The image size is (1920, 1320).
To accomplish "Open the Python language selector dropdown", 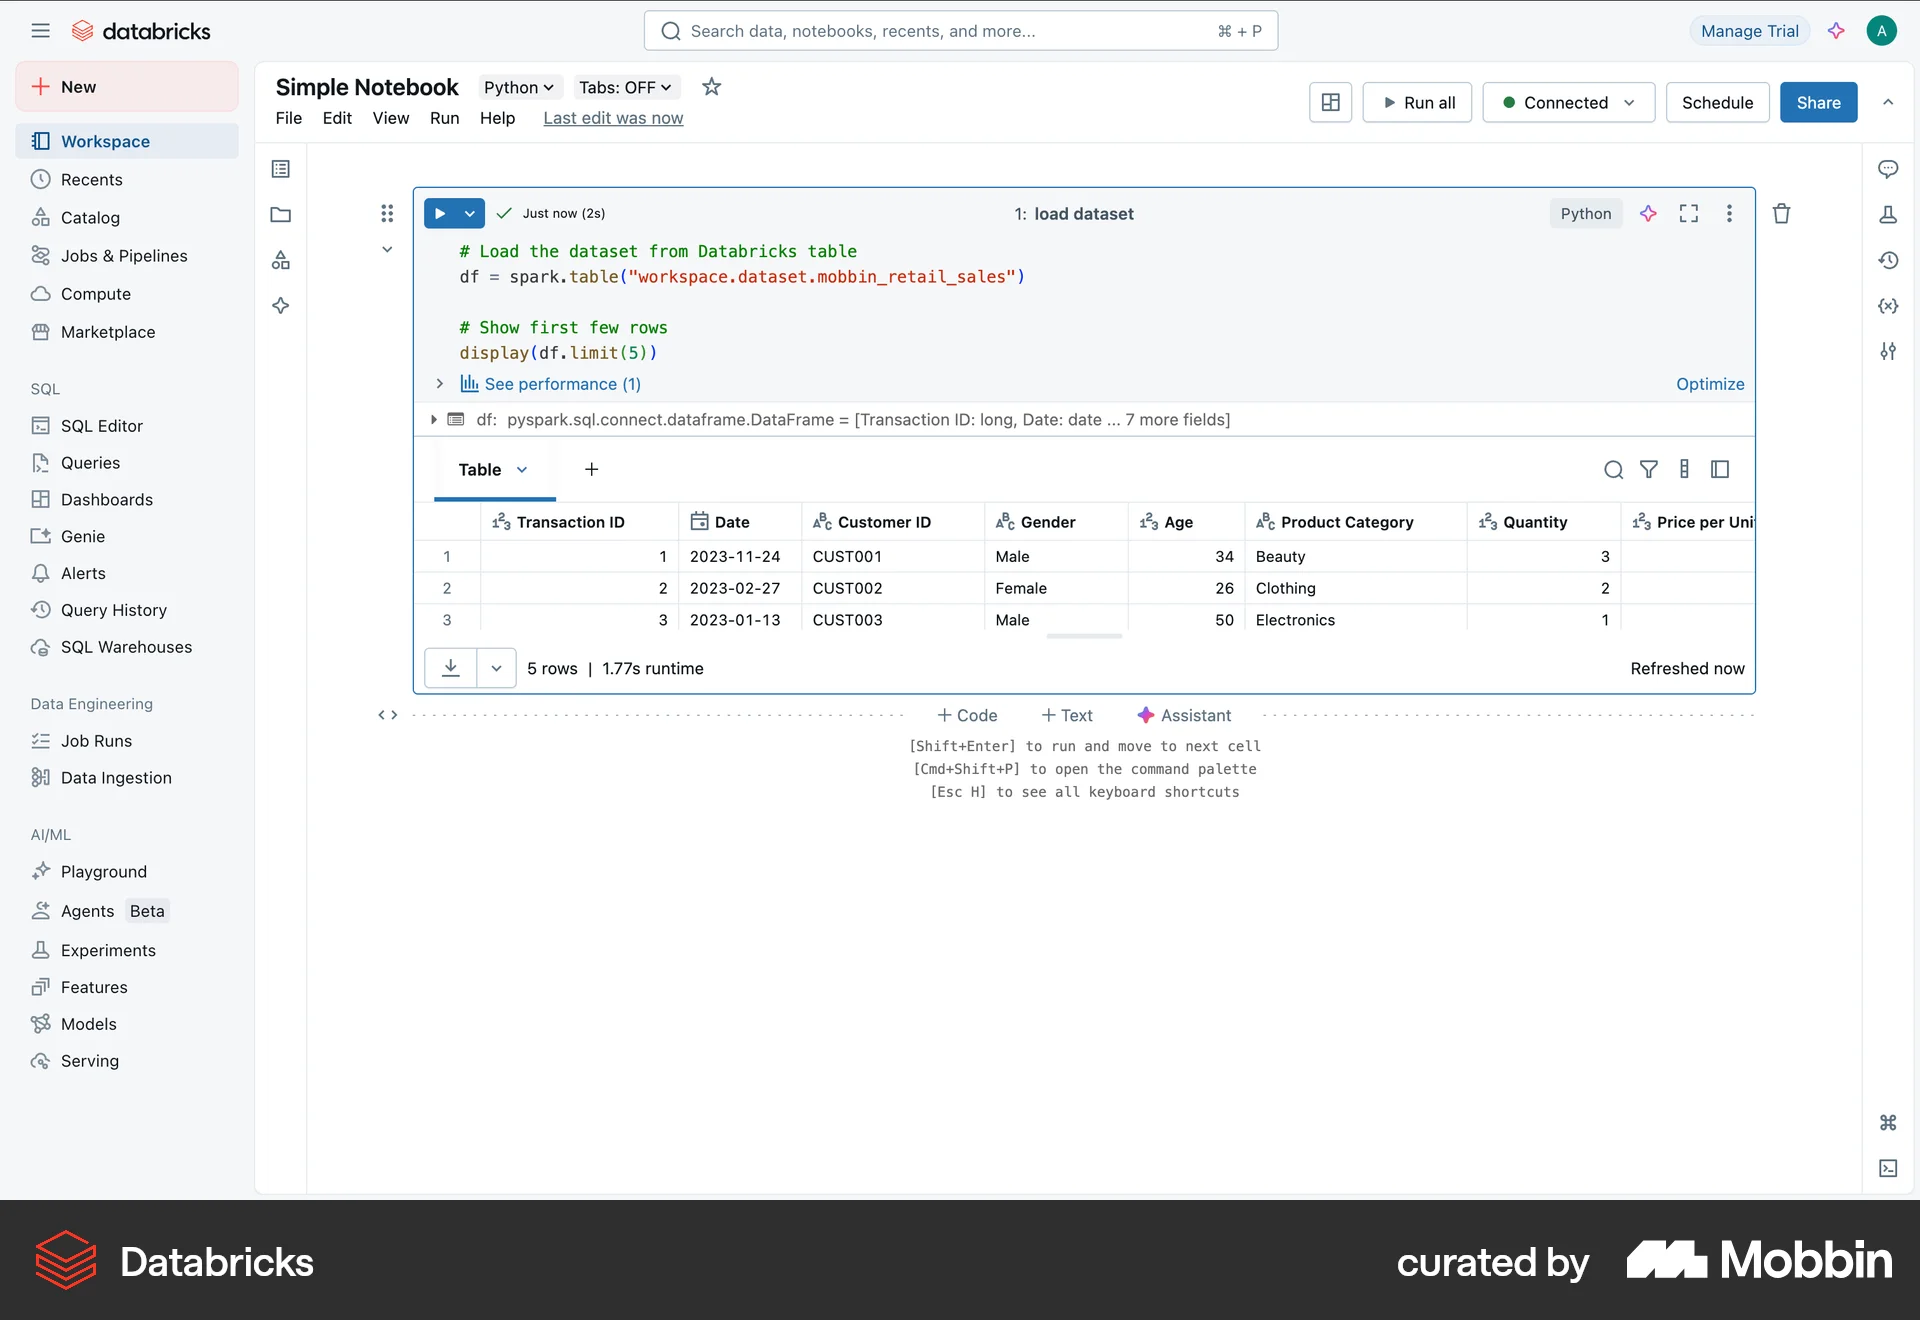I will (518, 87).
